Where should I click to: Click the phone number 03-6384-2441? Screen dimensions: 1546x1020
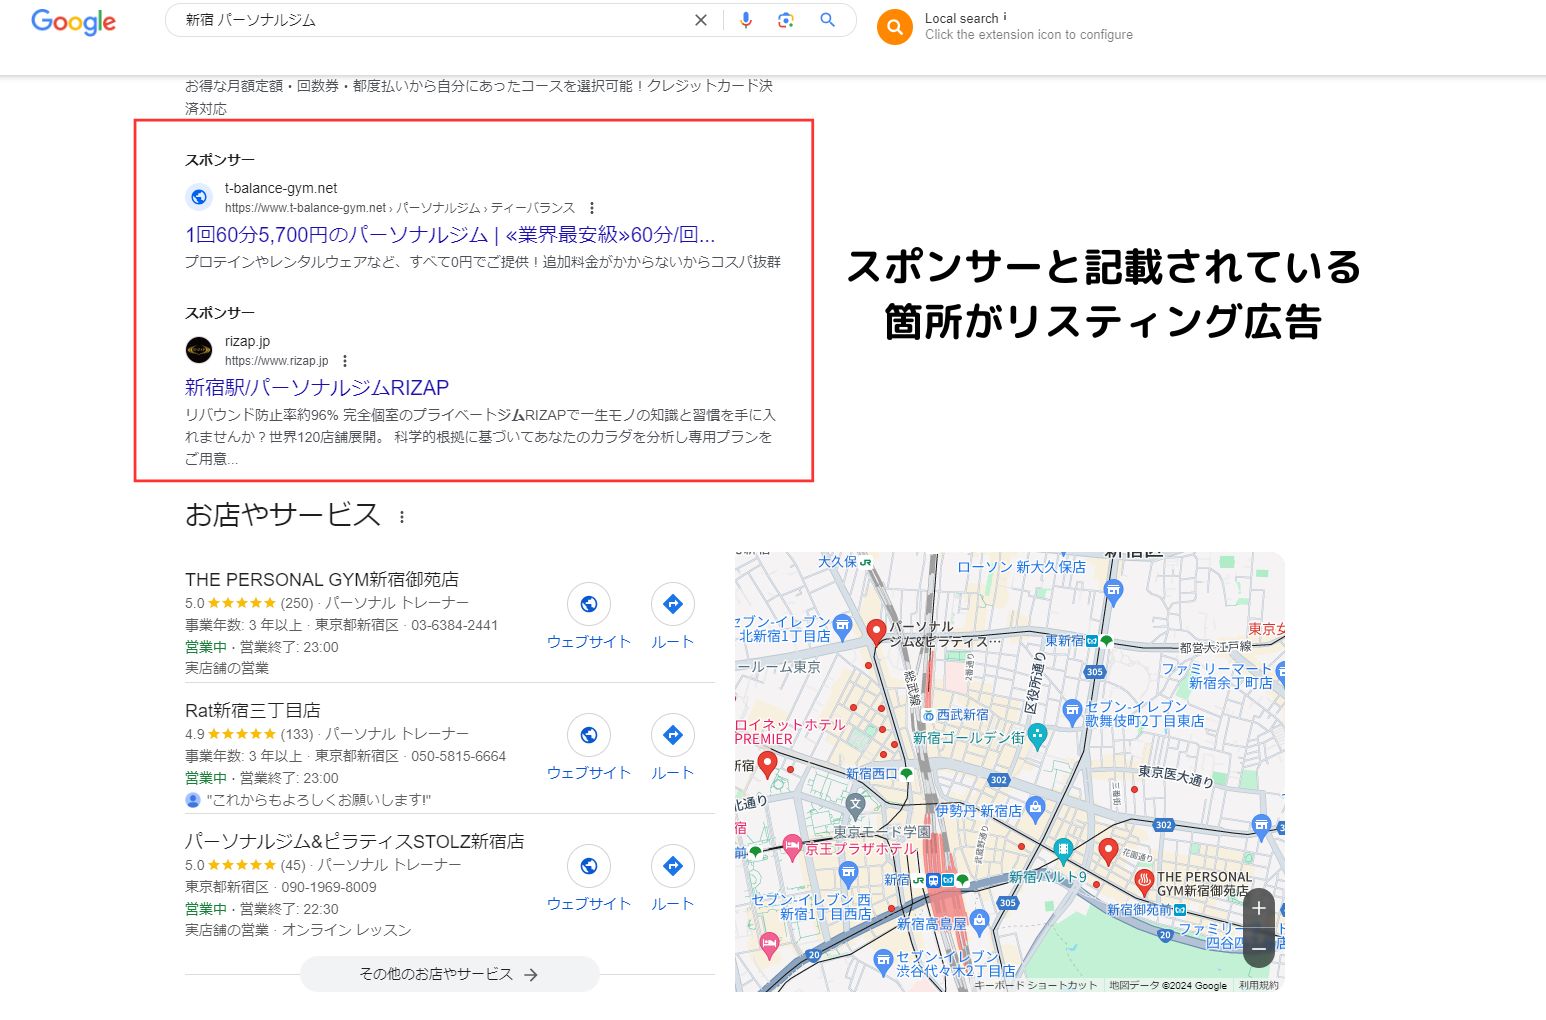click(454, 625)
